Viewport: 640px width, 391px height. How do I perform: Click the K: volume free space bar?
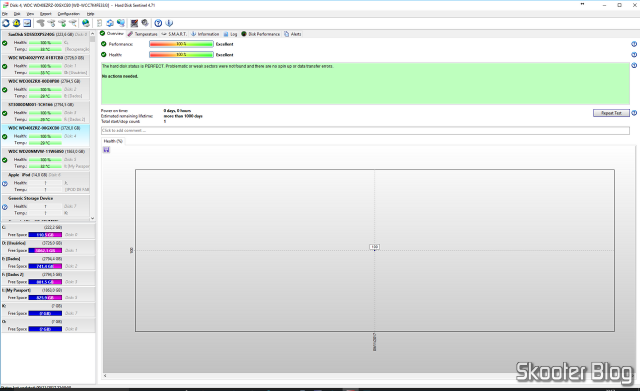[45, 313]
